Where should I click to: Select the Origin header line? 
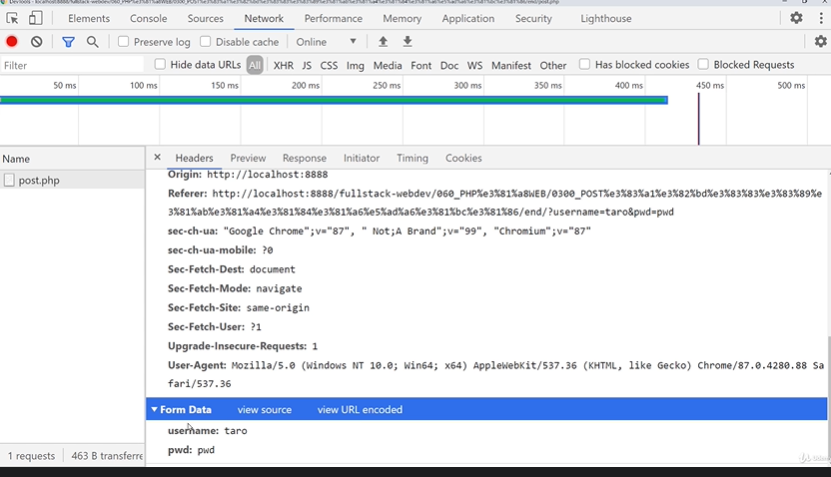(x=247, y=174)
